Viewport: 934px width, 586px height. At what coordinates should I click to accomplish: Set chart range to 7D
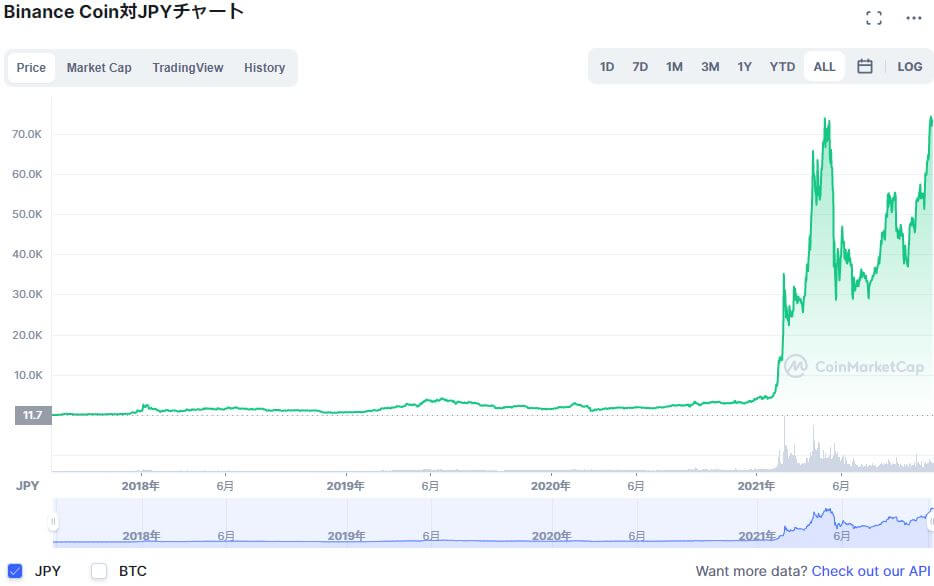pos(640,67)
